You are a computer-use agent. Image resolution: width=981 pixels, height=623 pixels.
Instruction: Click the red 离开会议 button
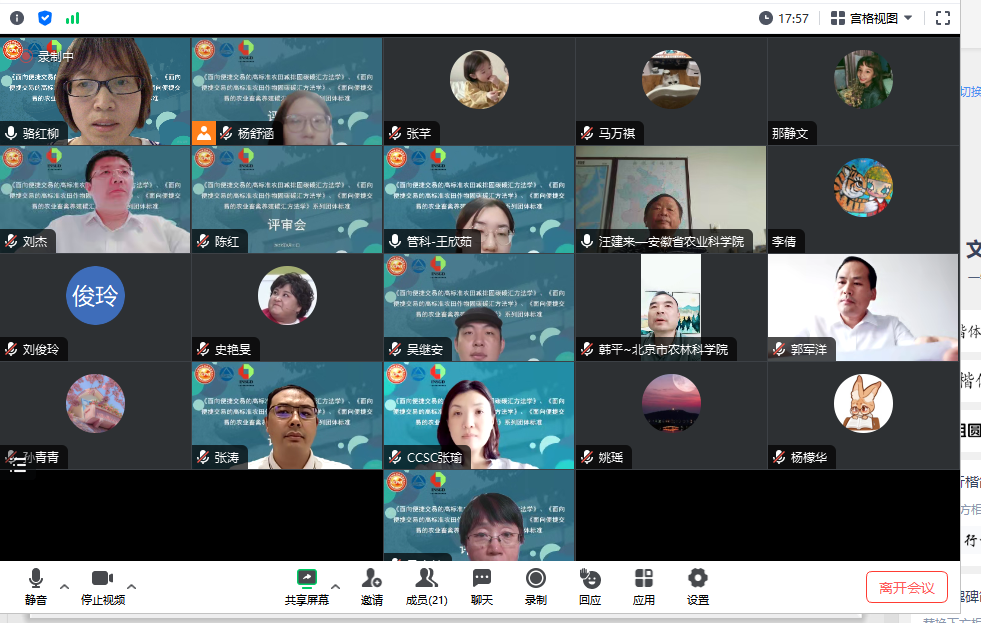(906, 588)
